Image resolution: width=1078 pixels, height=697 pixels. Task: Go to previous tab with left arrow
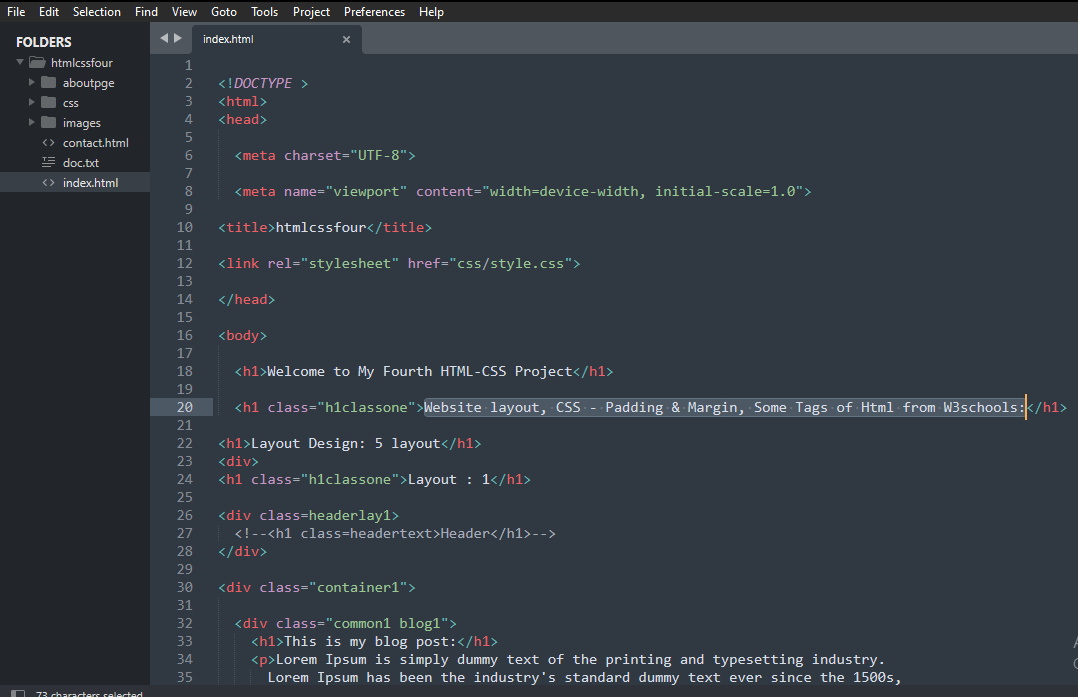(x=164, y=38)
